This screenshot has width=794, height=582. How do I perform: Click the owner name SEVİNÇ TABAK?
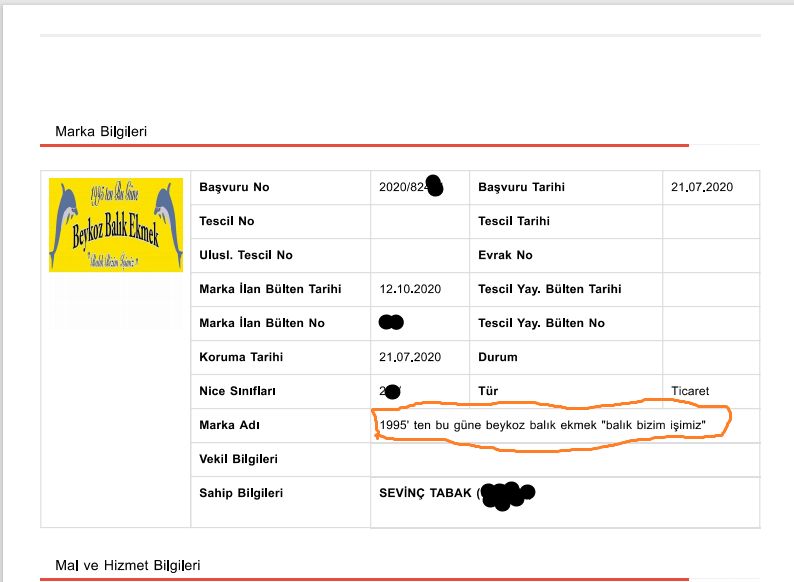tap(425, 492)
